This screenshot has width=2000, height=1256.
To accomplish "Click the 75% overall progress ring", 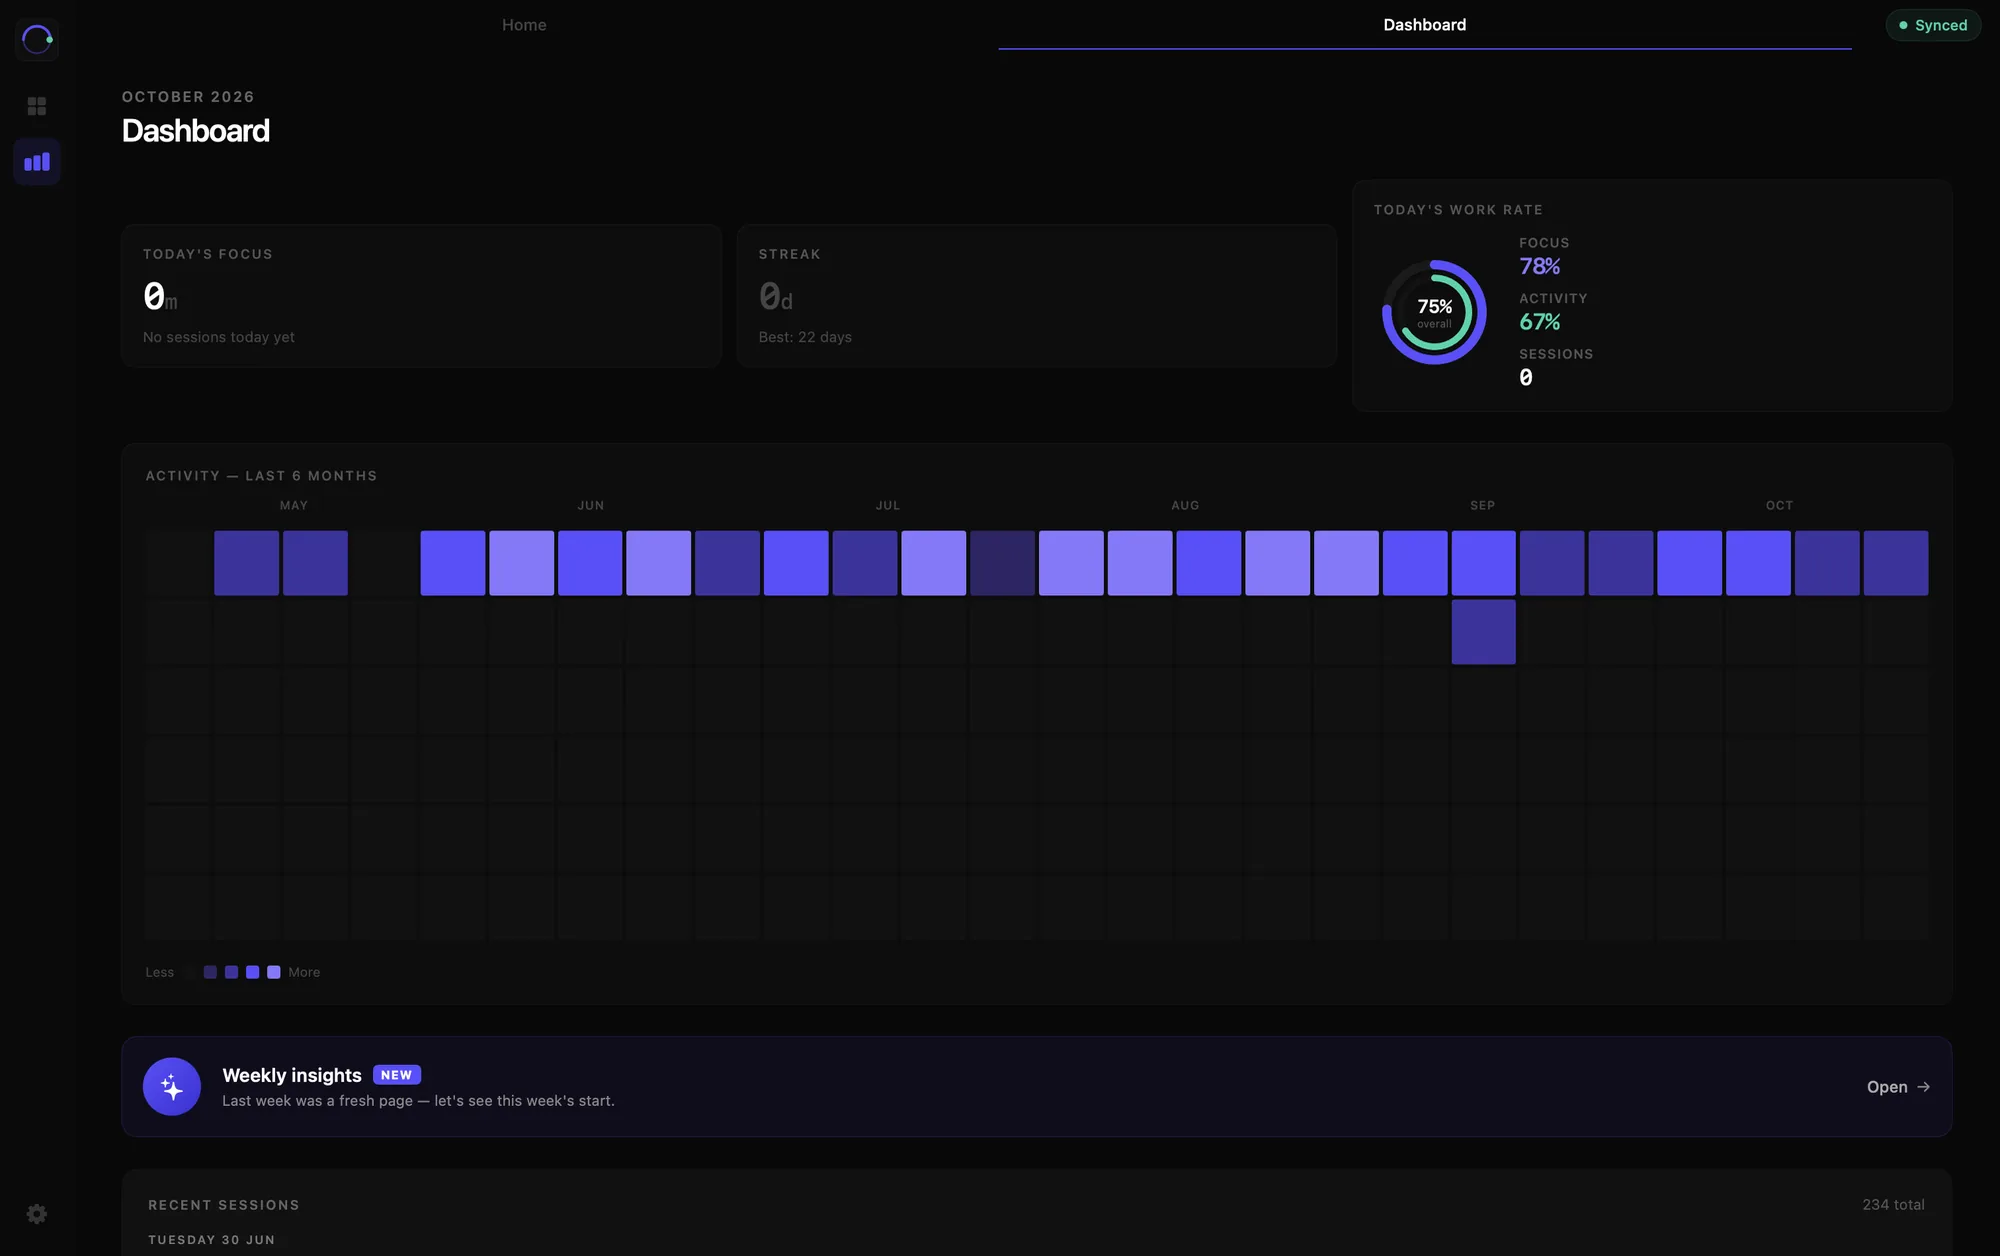I will [x=1434, y=312].
